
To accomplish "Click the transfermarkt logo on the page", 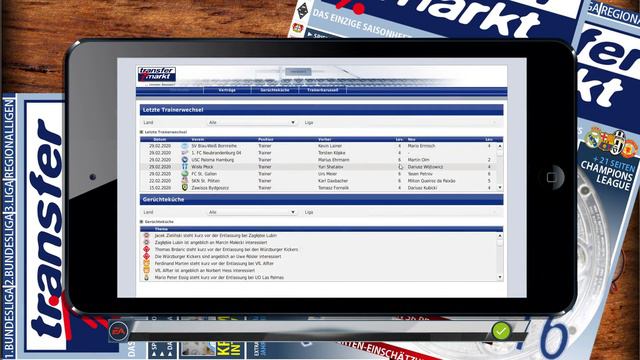I will [157, 74].
